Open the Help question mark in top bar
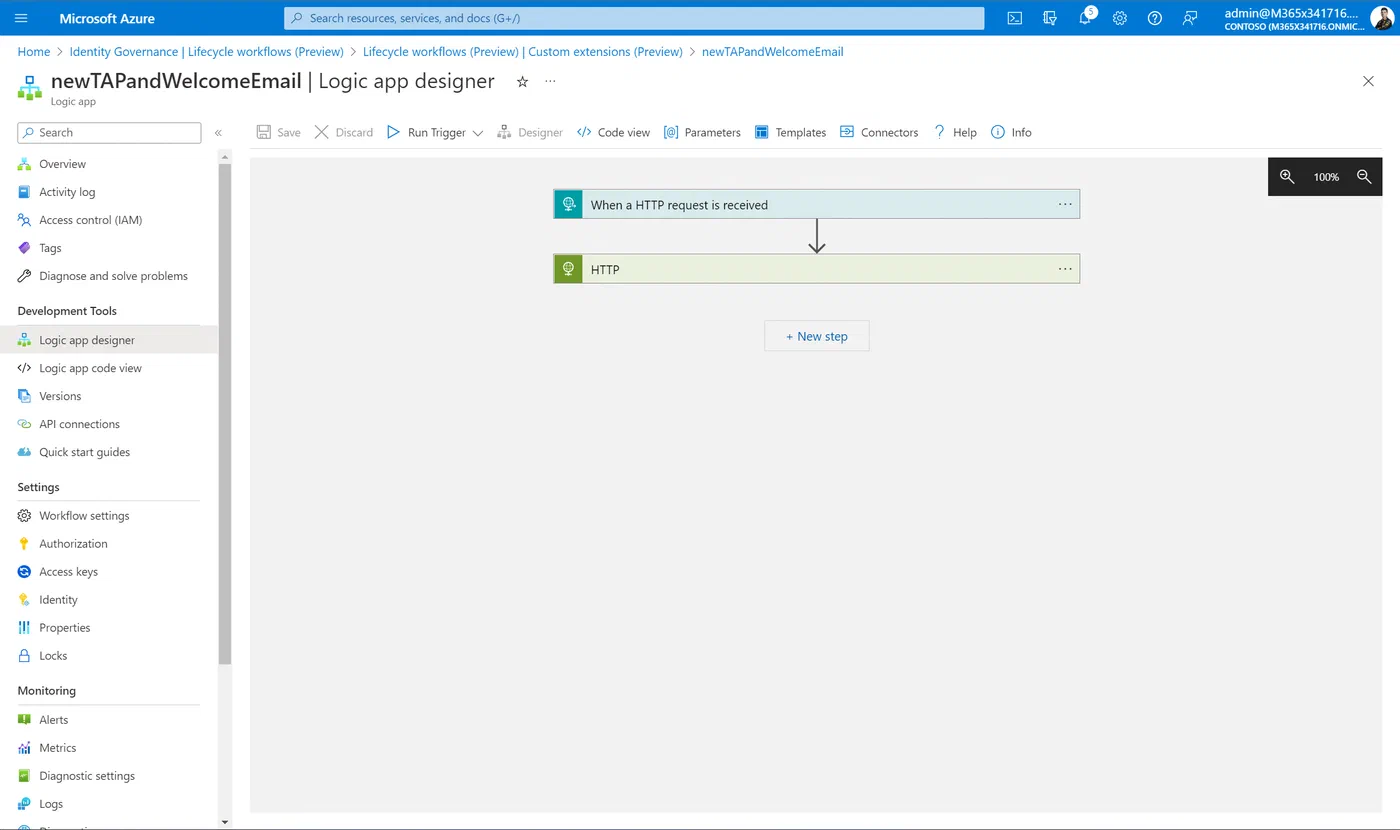1400x830 pixels. pos(1155,18)
